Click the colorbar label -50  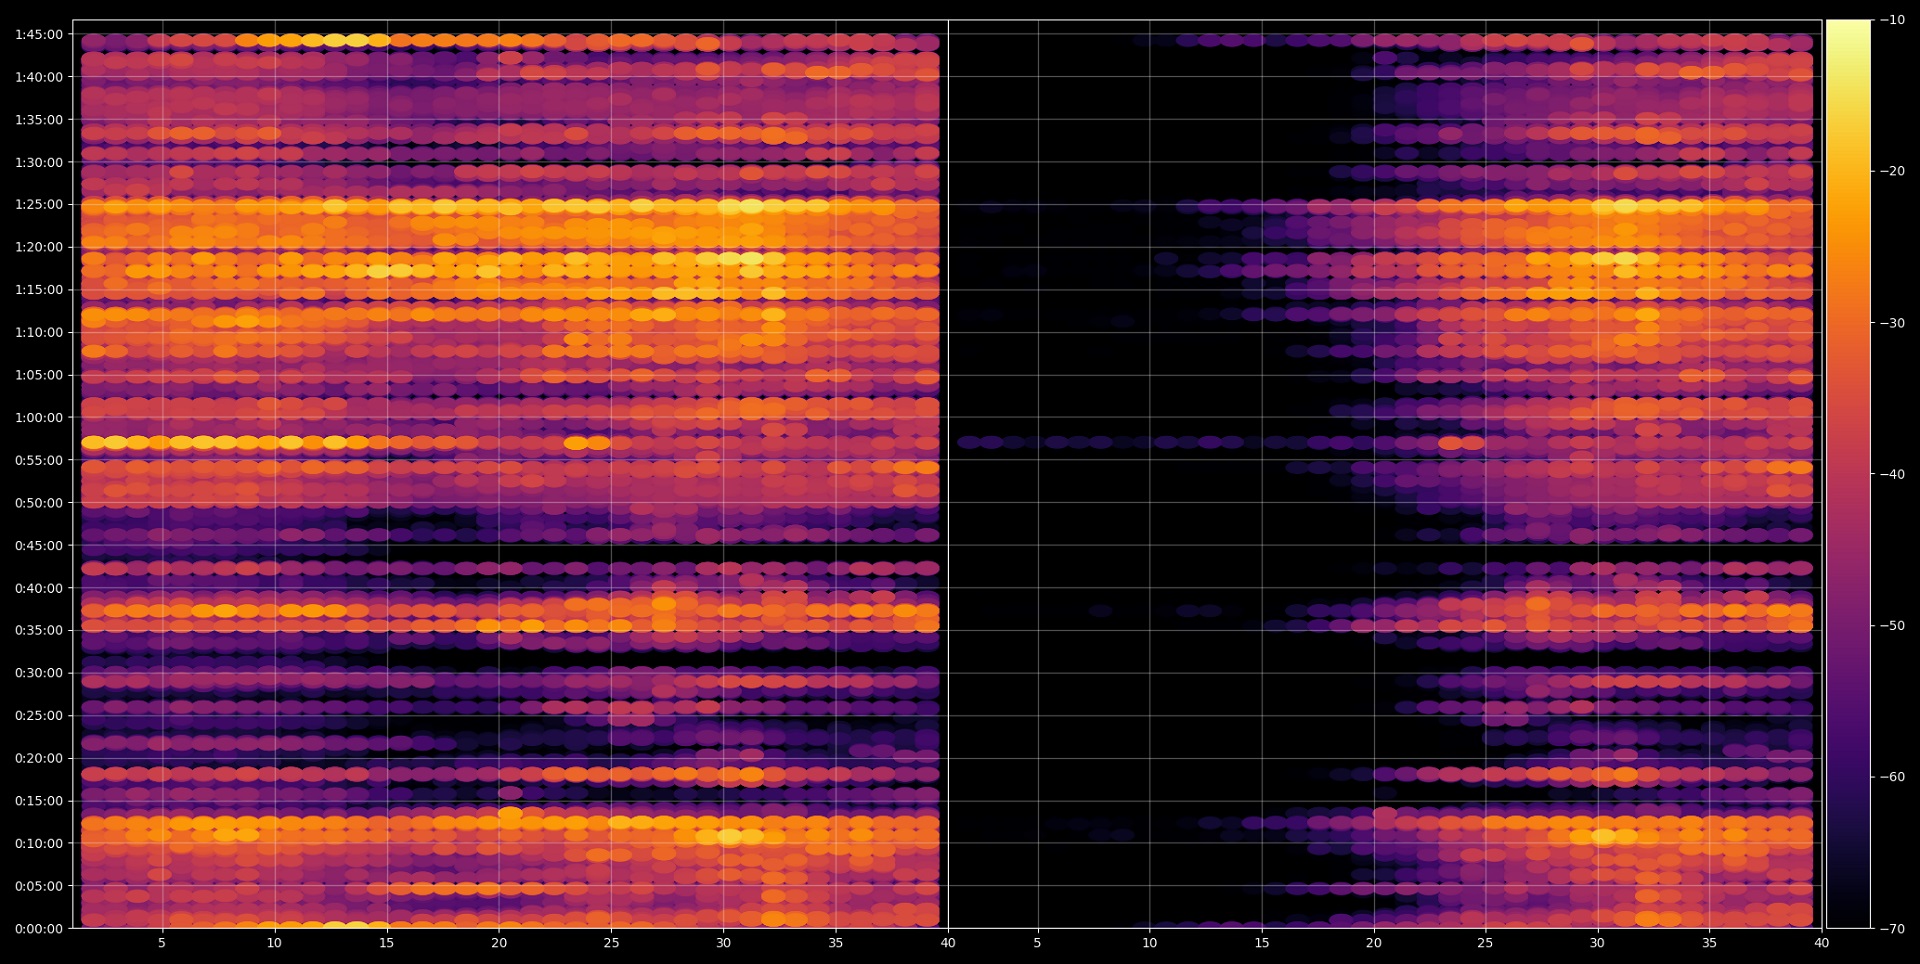tap(1892, 626)
